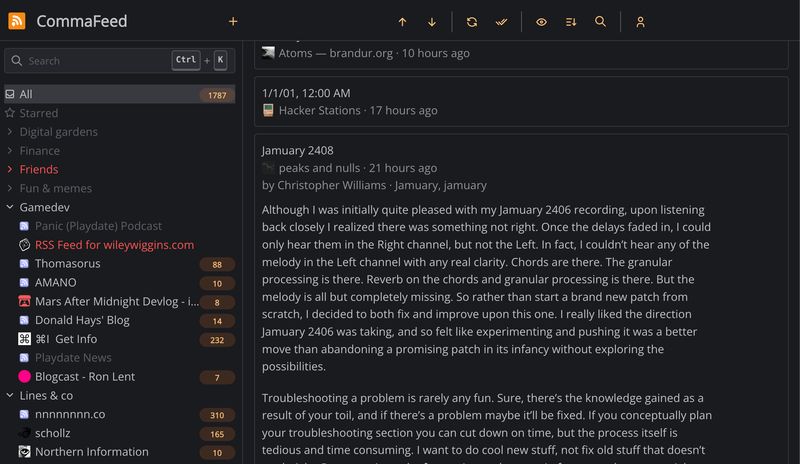Click the Hacker Stations feed favicon
The height and width of the screenshot is (464, 800).
pyautogui.click(x=268, y=110)
